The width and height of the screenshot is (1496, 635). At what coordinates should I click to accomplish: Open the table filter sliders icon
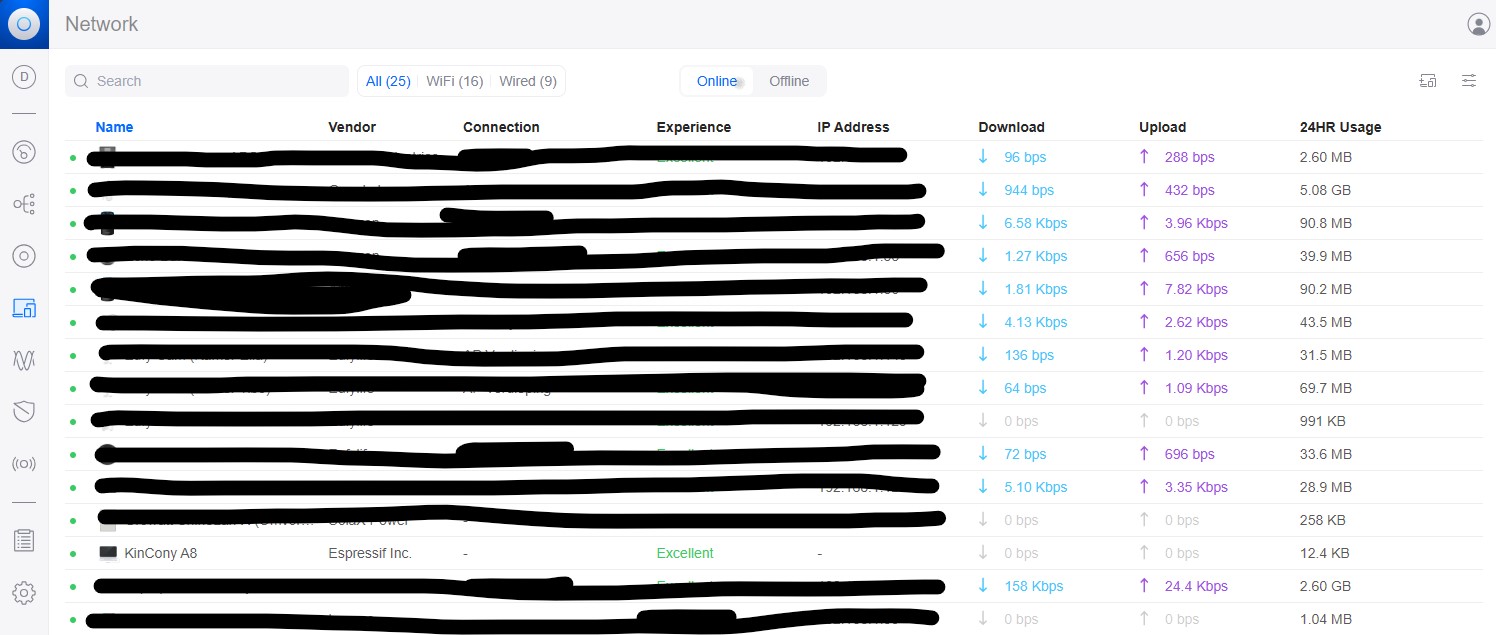[1469, 81]
